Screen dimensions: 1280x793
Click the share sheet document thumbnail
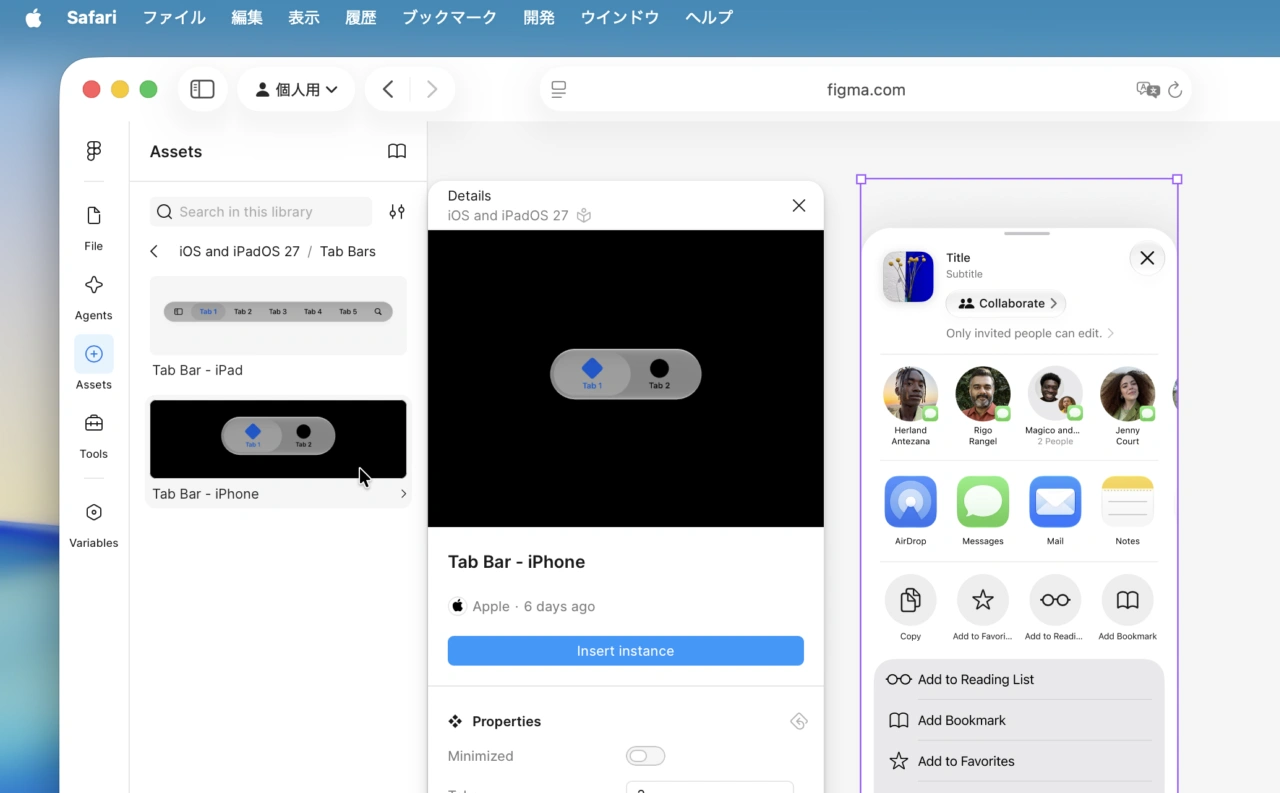point(908,277)
